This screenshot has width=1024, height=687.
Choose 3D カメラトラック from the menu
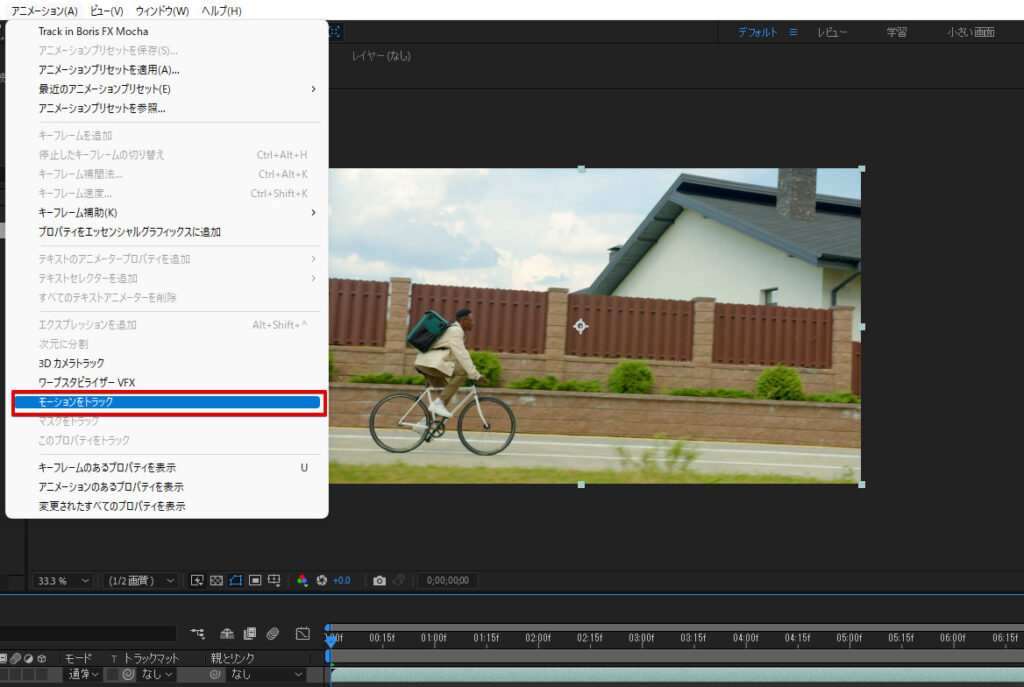click(71, 363)
